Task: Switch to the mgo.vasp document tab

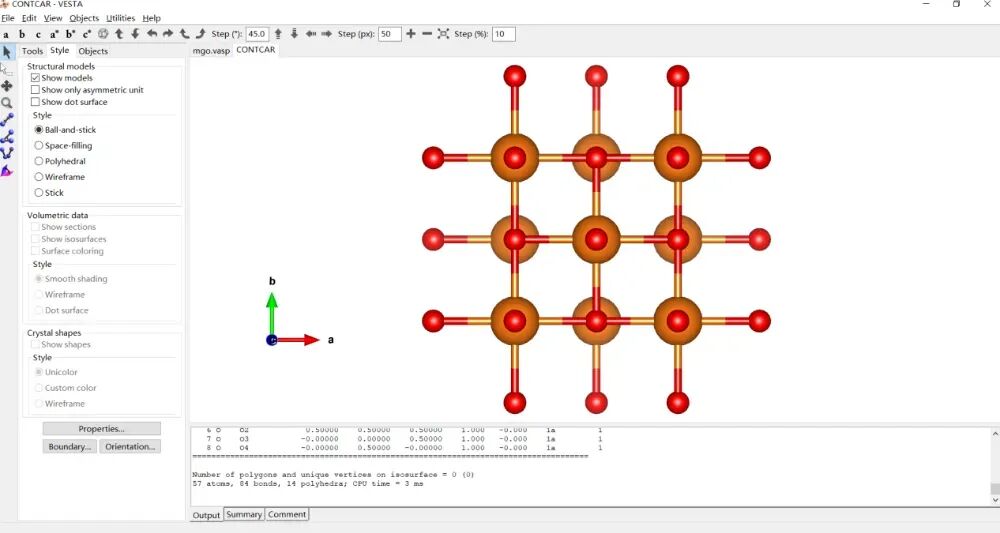Action: (x=211, y=50)
